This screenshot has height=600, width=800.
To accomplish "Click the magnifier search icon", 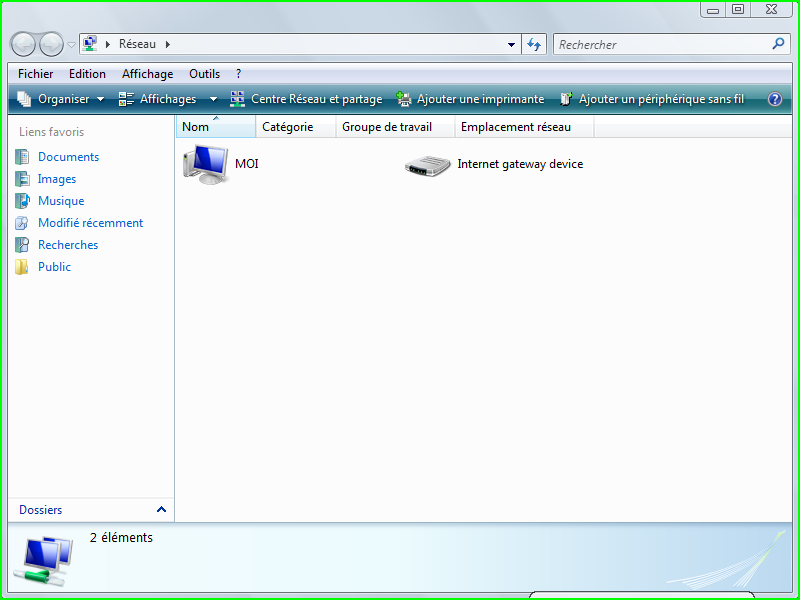I will [778, 44].
